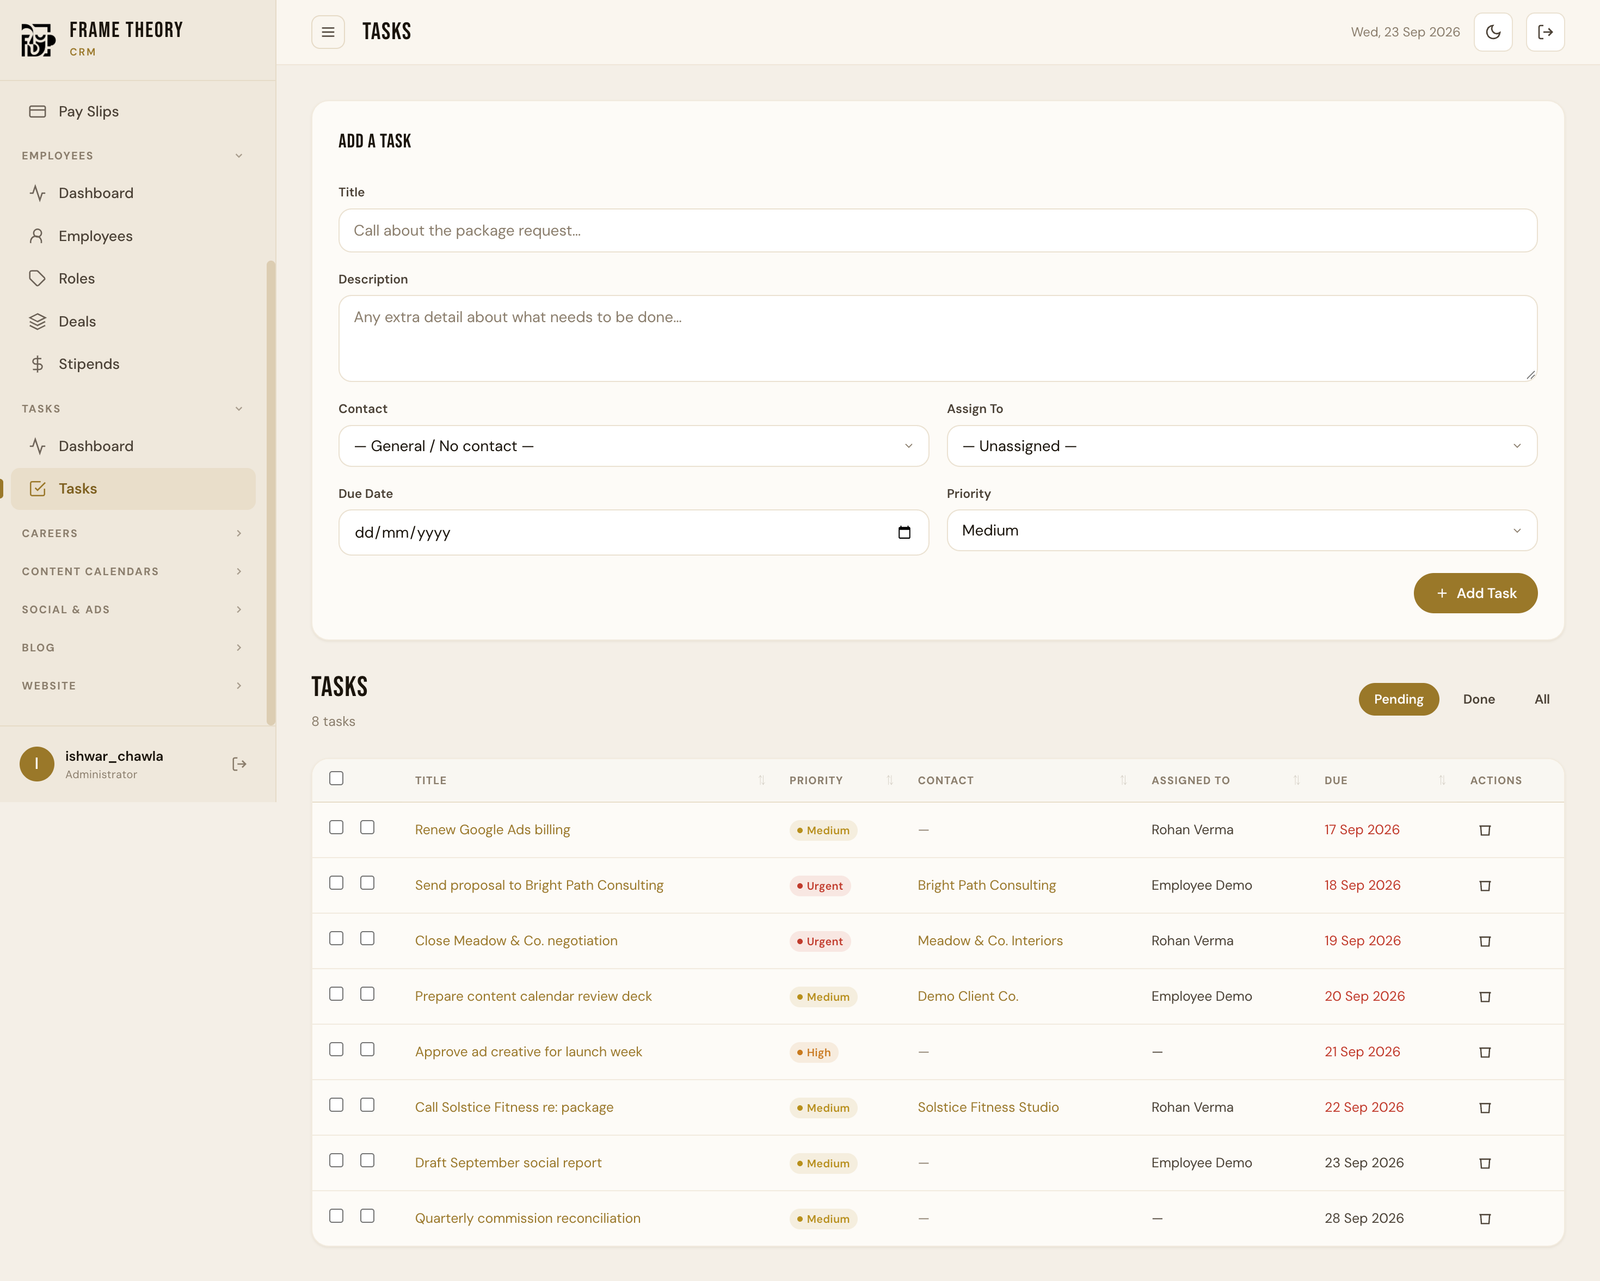Viewport: 1600px width, 1281px height.
Task: Delete the Renew Google Ads billing task
Action: 1485,830
